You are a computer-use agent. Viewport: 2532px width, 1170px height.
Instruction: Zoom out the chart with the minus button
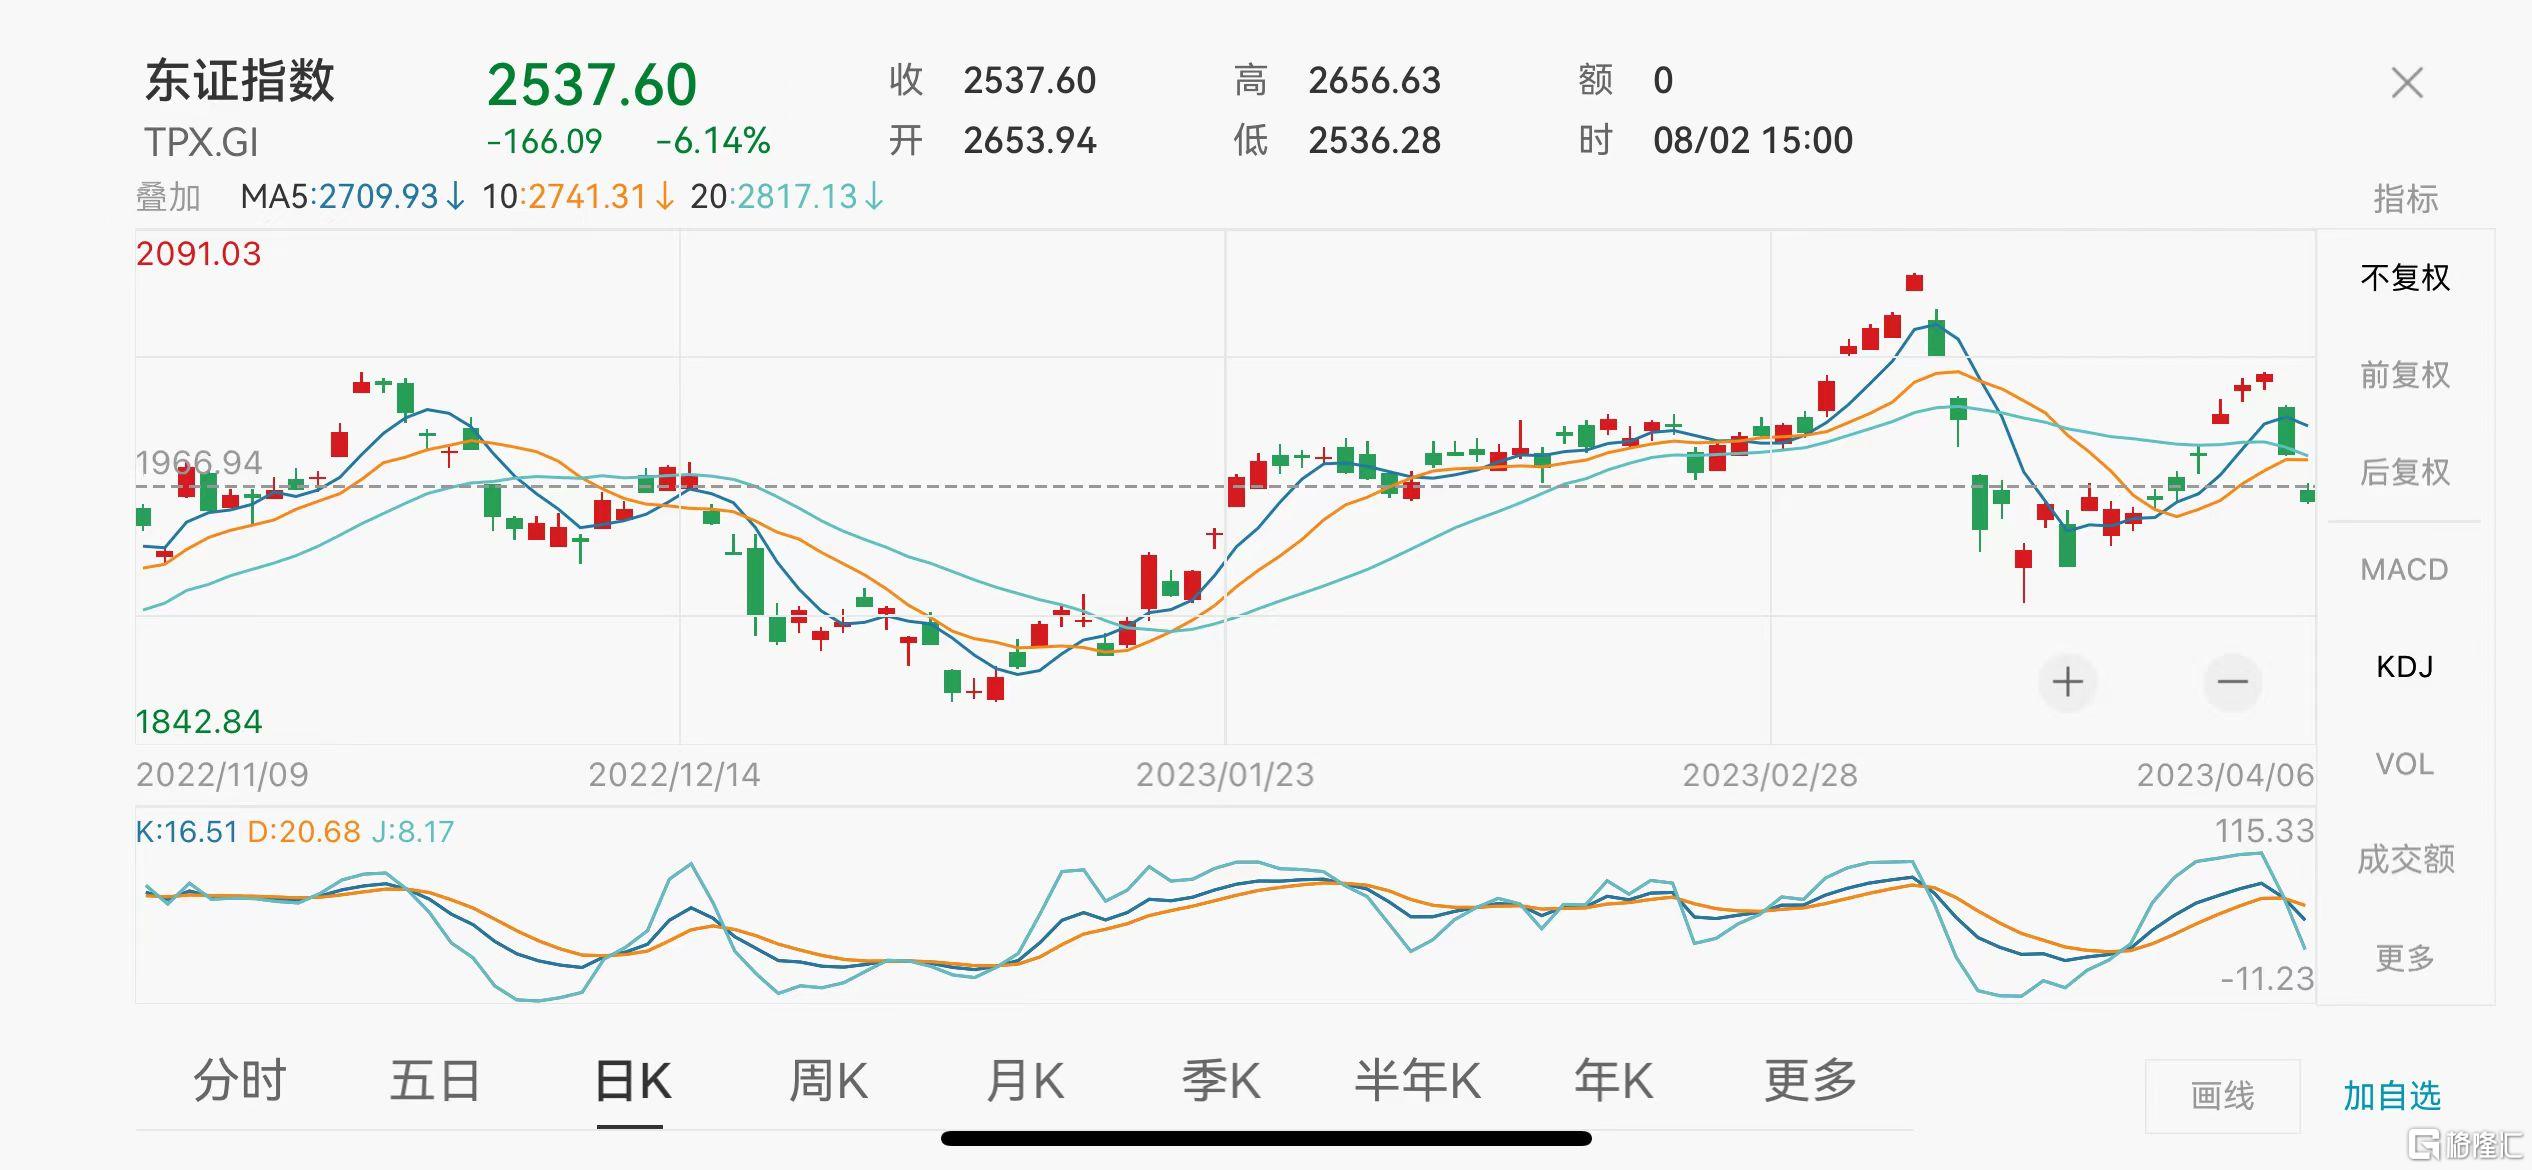click(2232, 682)
